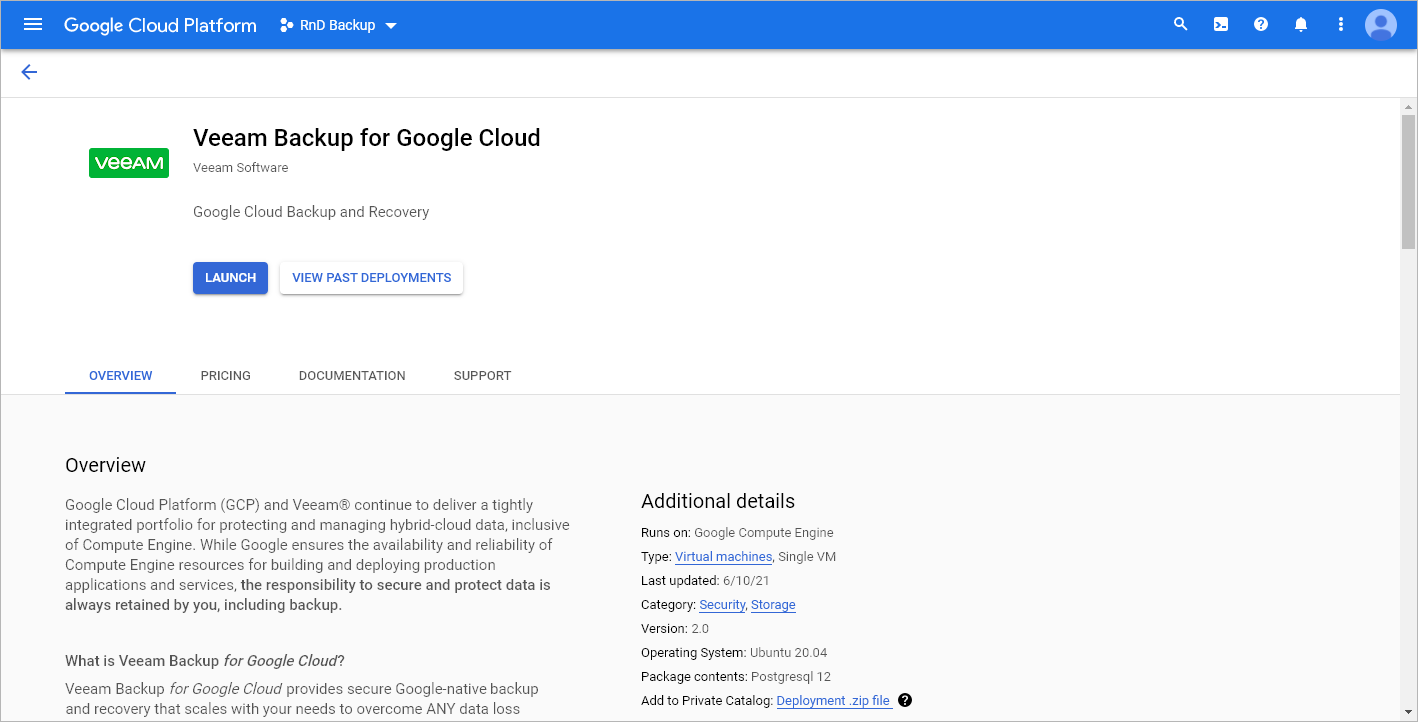Open the notifications bell
Image resolution: width=1418 pixels, height=722 pixels.
[x=1301, y=25]
